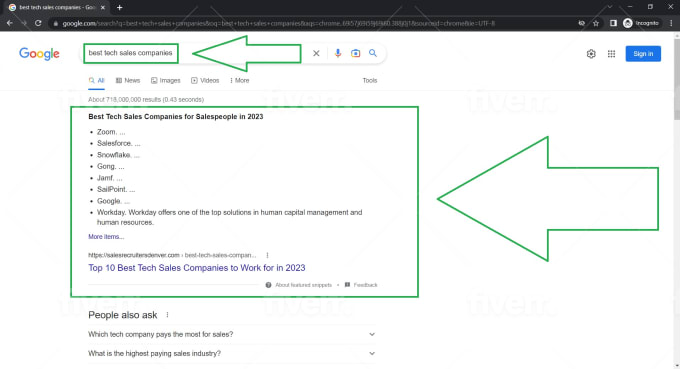Switch to the News results tab

[x=128, y=81]
